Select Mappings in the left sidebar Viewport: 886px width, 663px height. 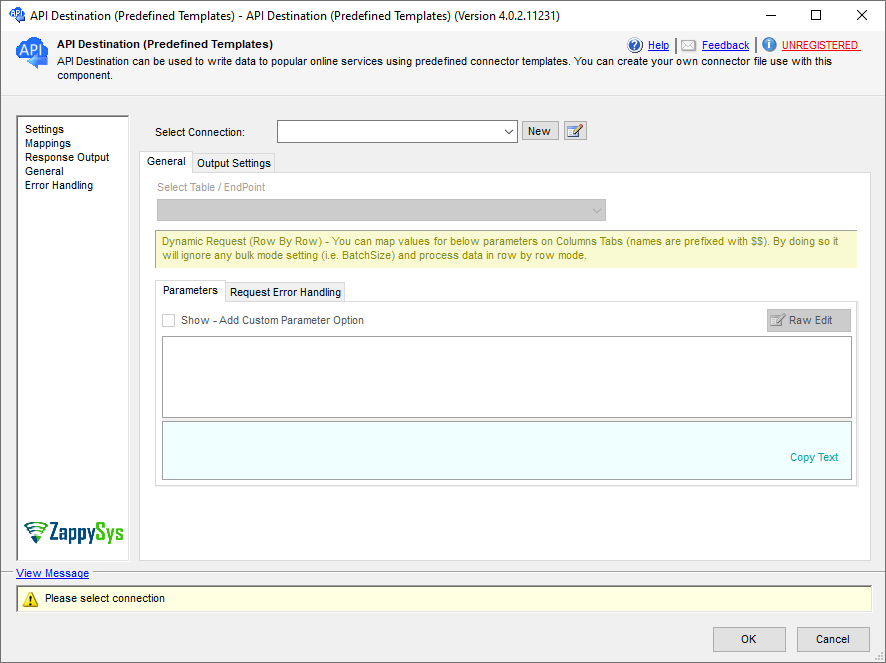tap(48, 144)
